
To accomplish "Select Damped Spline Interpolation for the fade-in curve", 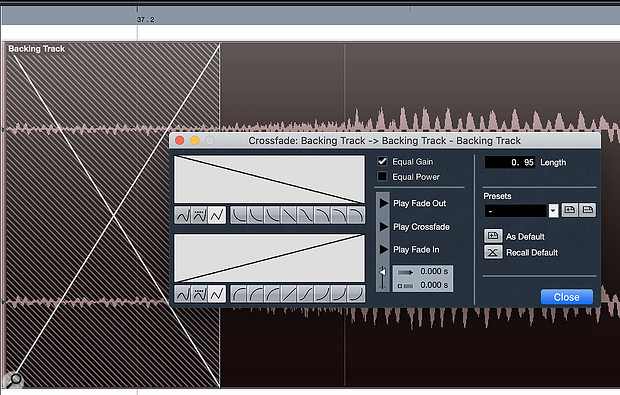I will click(x=200, y=294).
